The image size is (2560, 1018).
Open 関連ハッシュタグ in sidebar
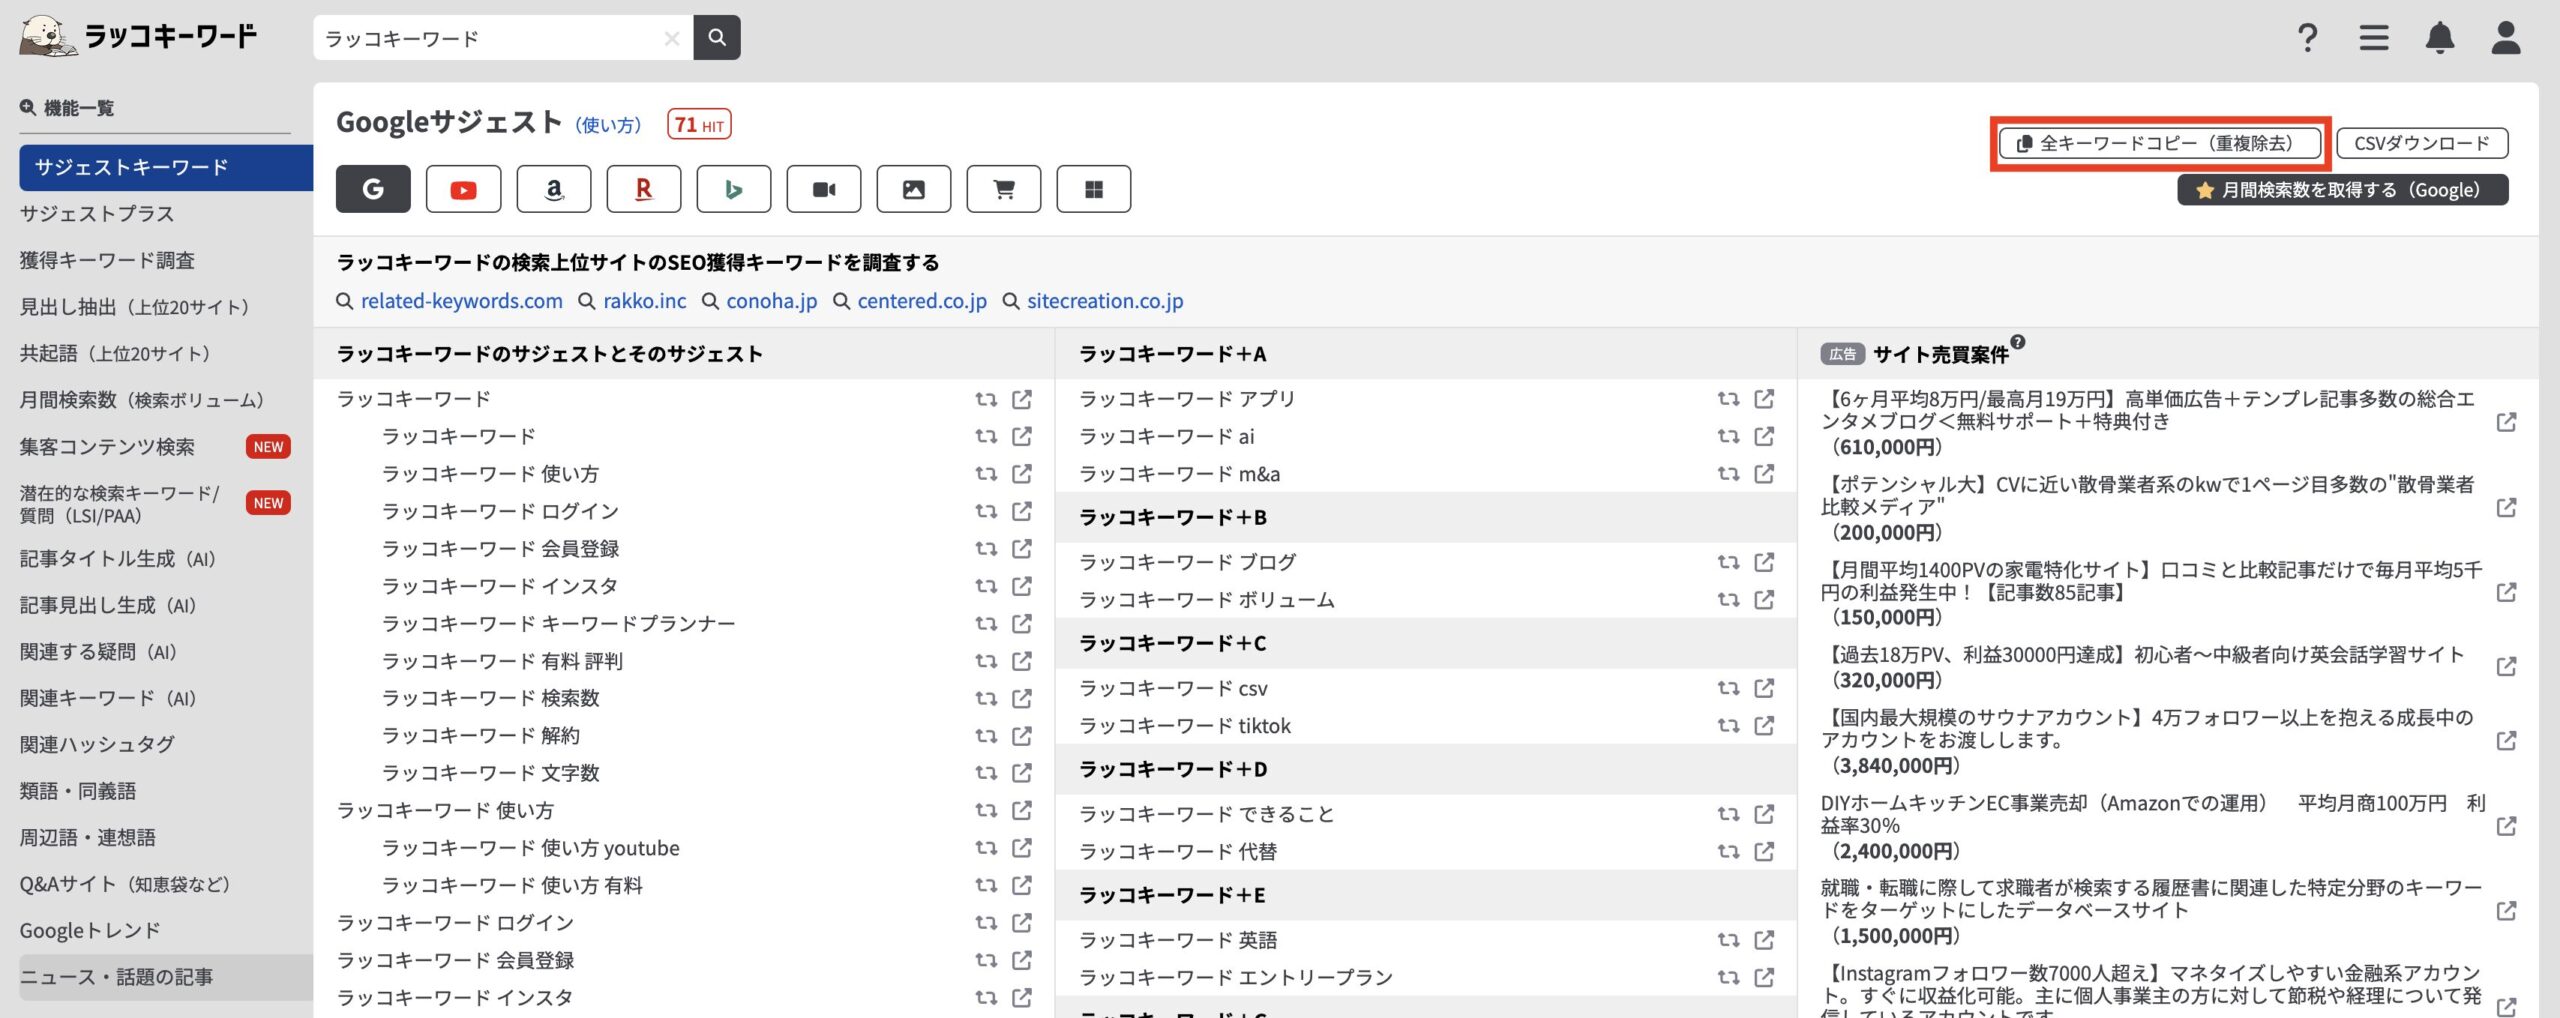pyautogui.click(x=97, y=744)
